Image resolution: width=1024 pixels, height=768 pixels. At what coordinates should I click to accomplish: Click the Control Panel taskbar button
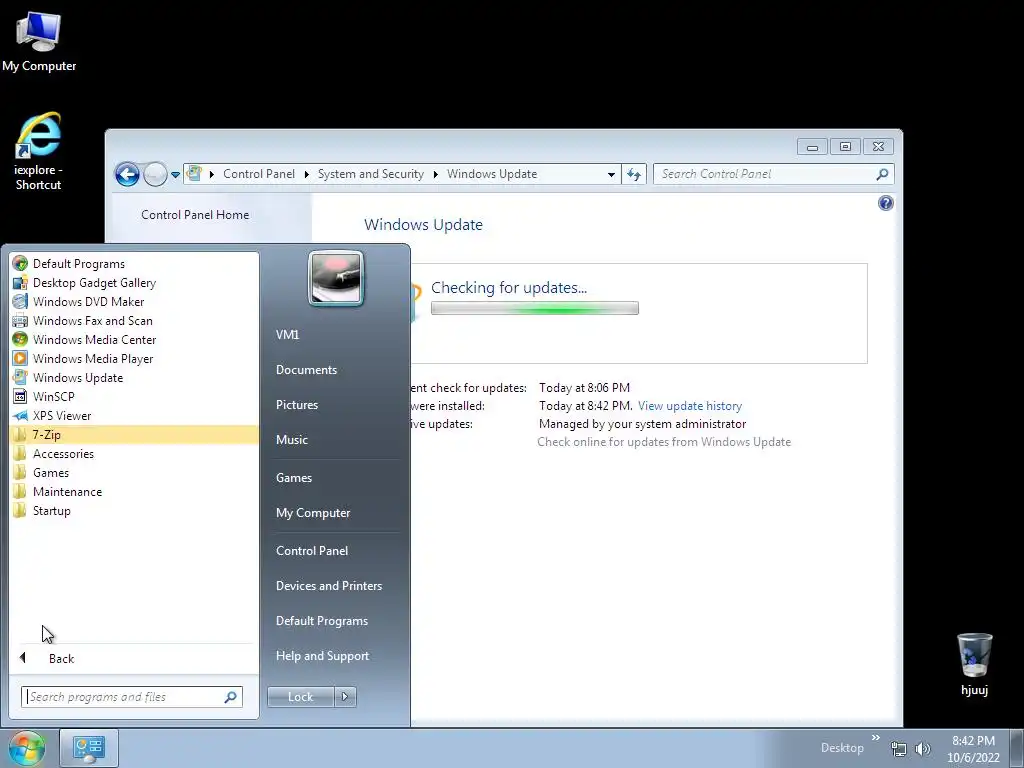point(89,748)
